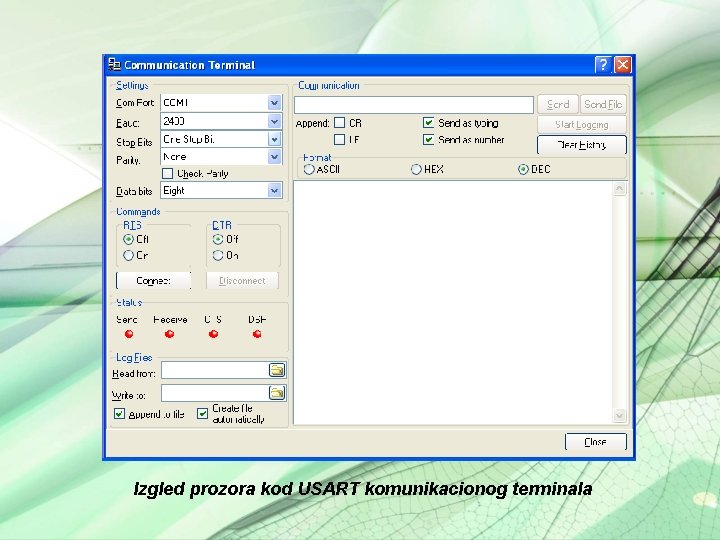Click the communication text input field
720x540 pixels.
(414, 105)
